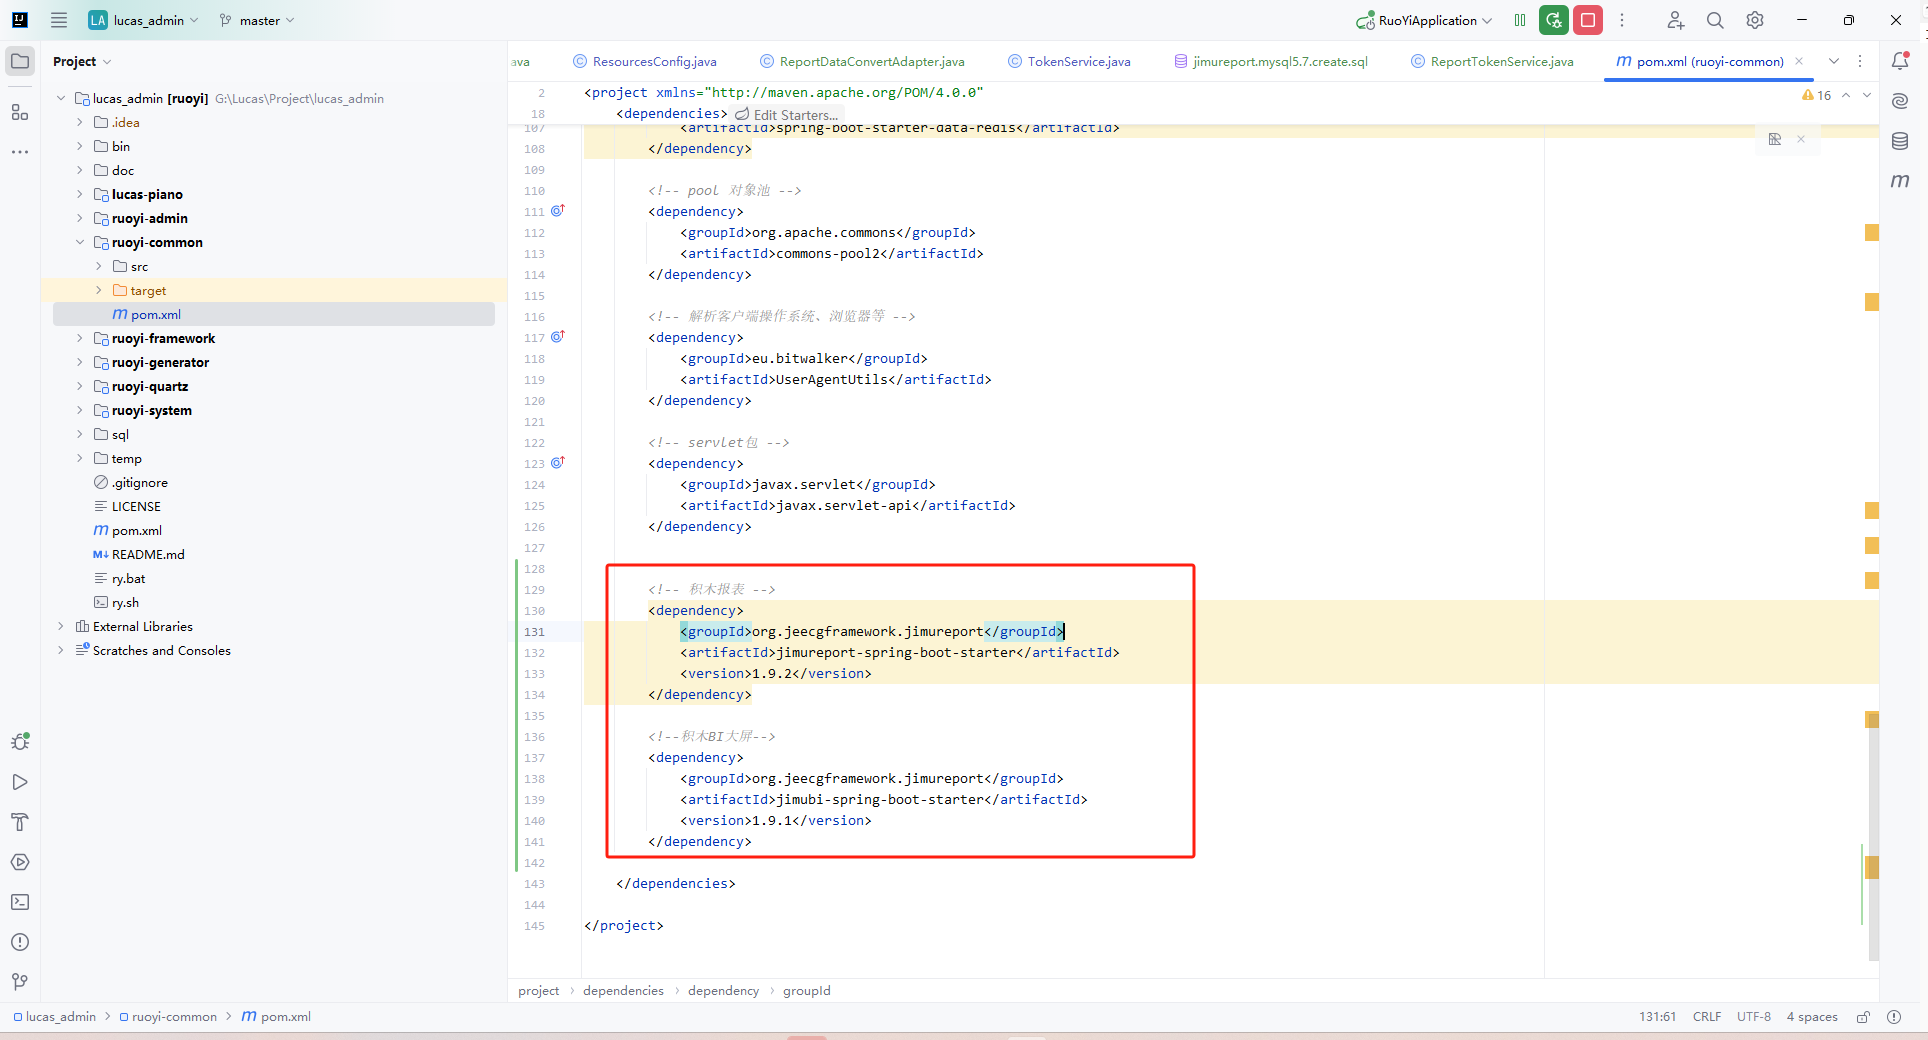The image size is (1928, 1040).
Task: Switch to TokenService.java tab
Action: (1070, 61)
